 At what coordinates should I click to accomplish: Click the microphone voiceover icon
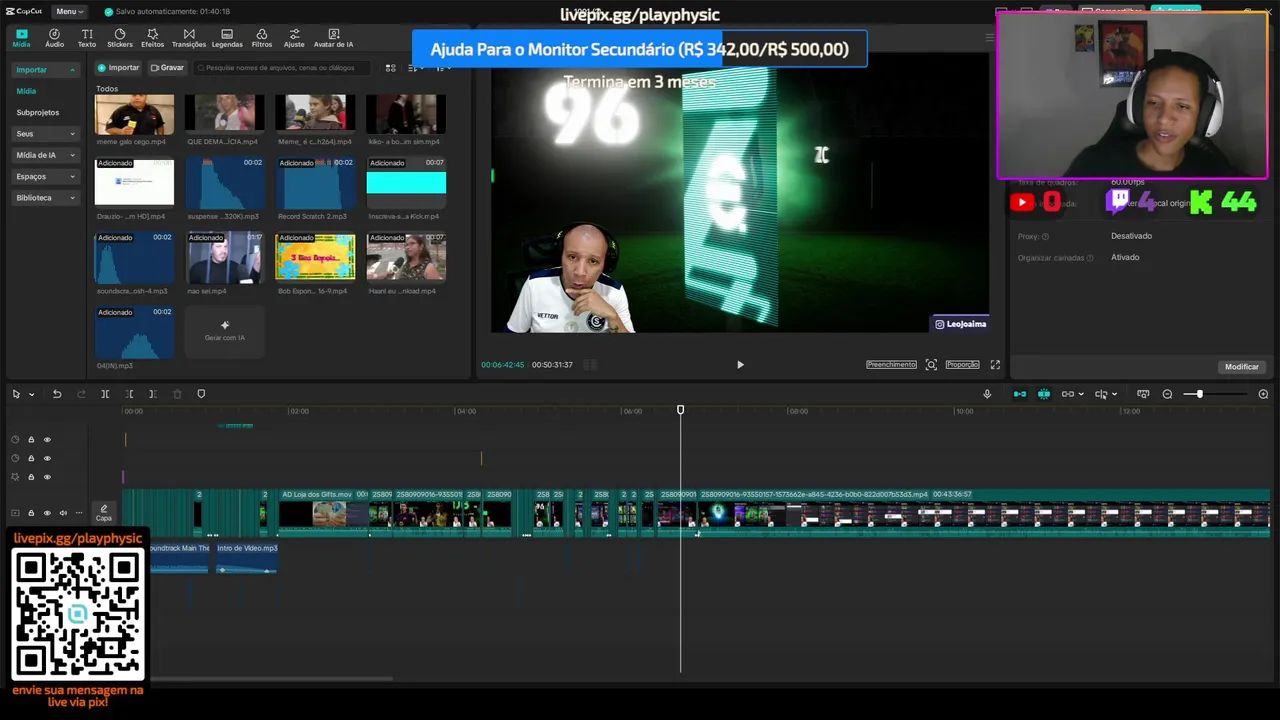987,394
